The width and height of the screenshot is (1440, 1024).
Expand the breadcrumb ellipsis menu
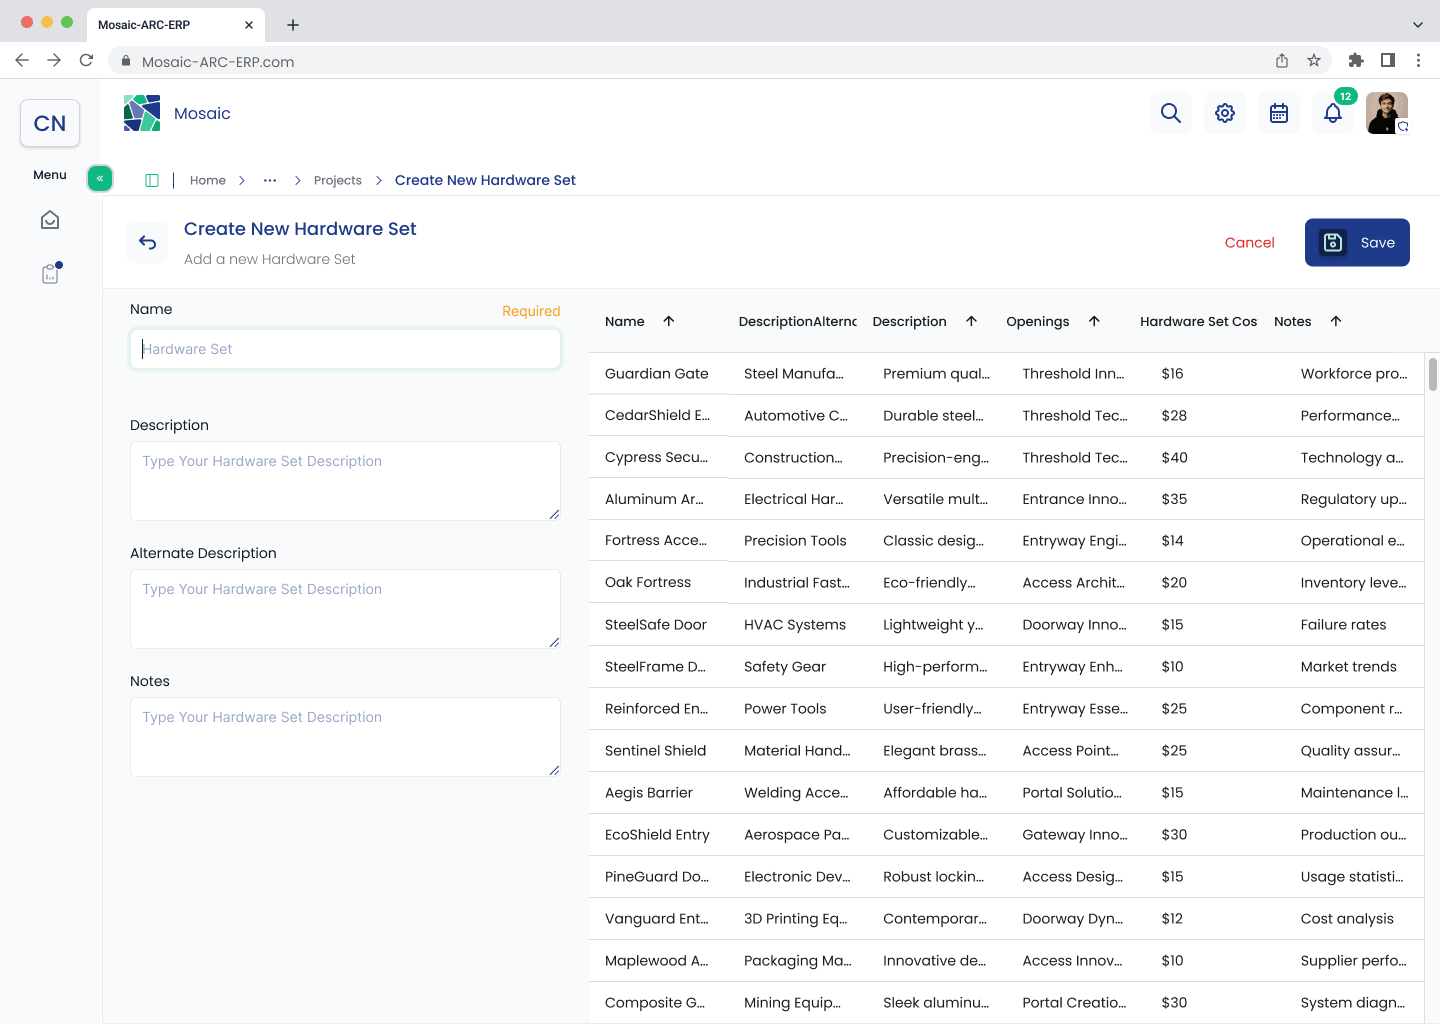(x=270, y=180)
